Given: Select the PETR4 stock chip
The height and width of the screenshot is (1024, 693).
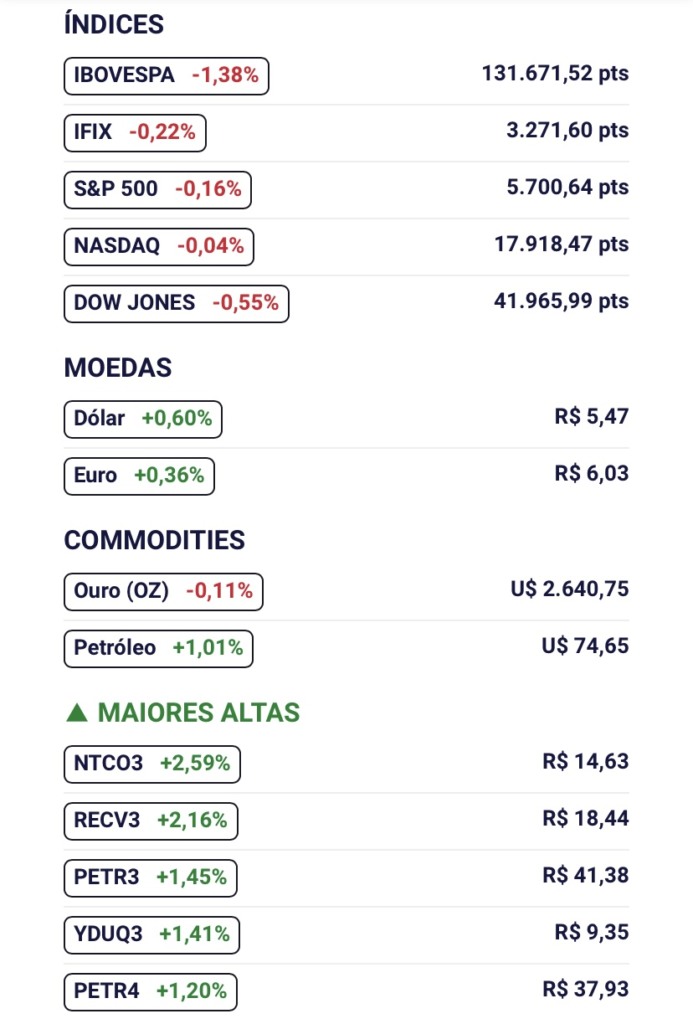Looking at the screenshot, I should 150,992.
